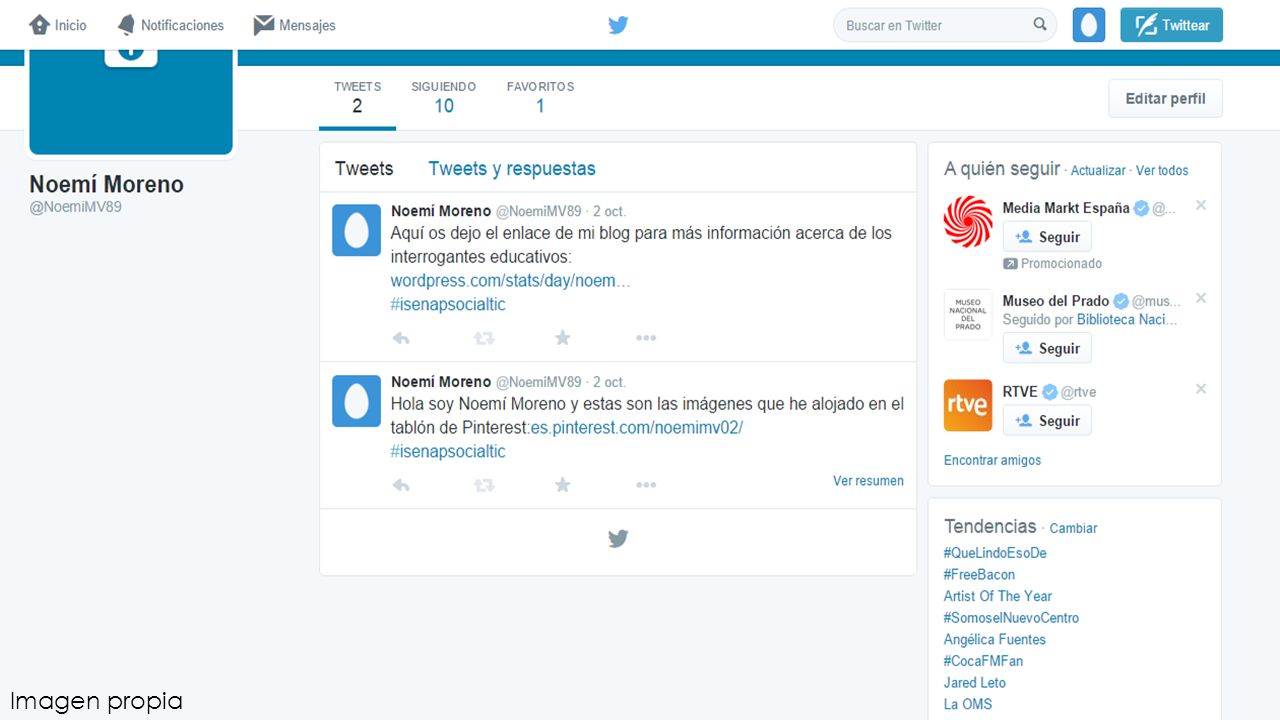The image size is (1280, 720).
Task: Open wordpress.com/stats link in tweet
Action: point(510,281)
